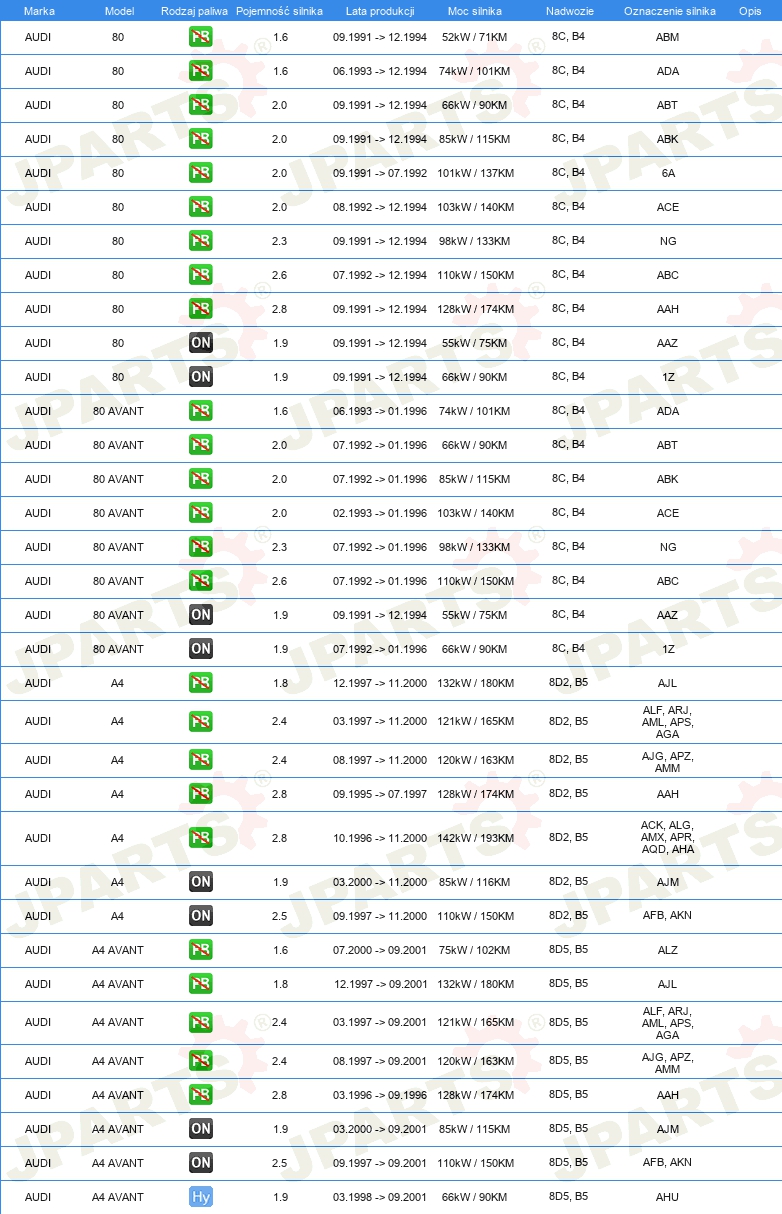This screenshot has height=1214, width=782.
Task: Click the Lata produkcji column header
Action: click(x=380, y=11)
